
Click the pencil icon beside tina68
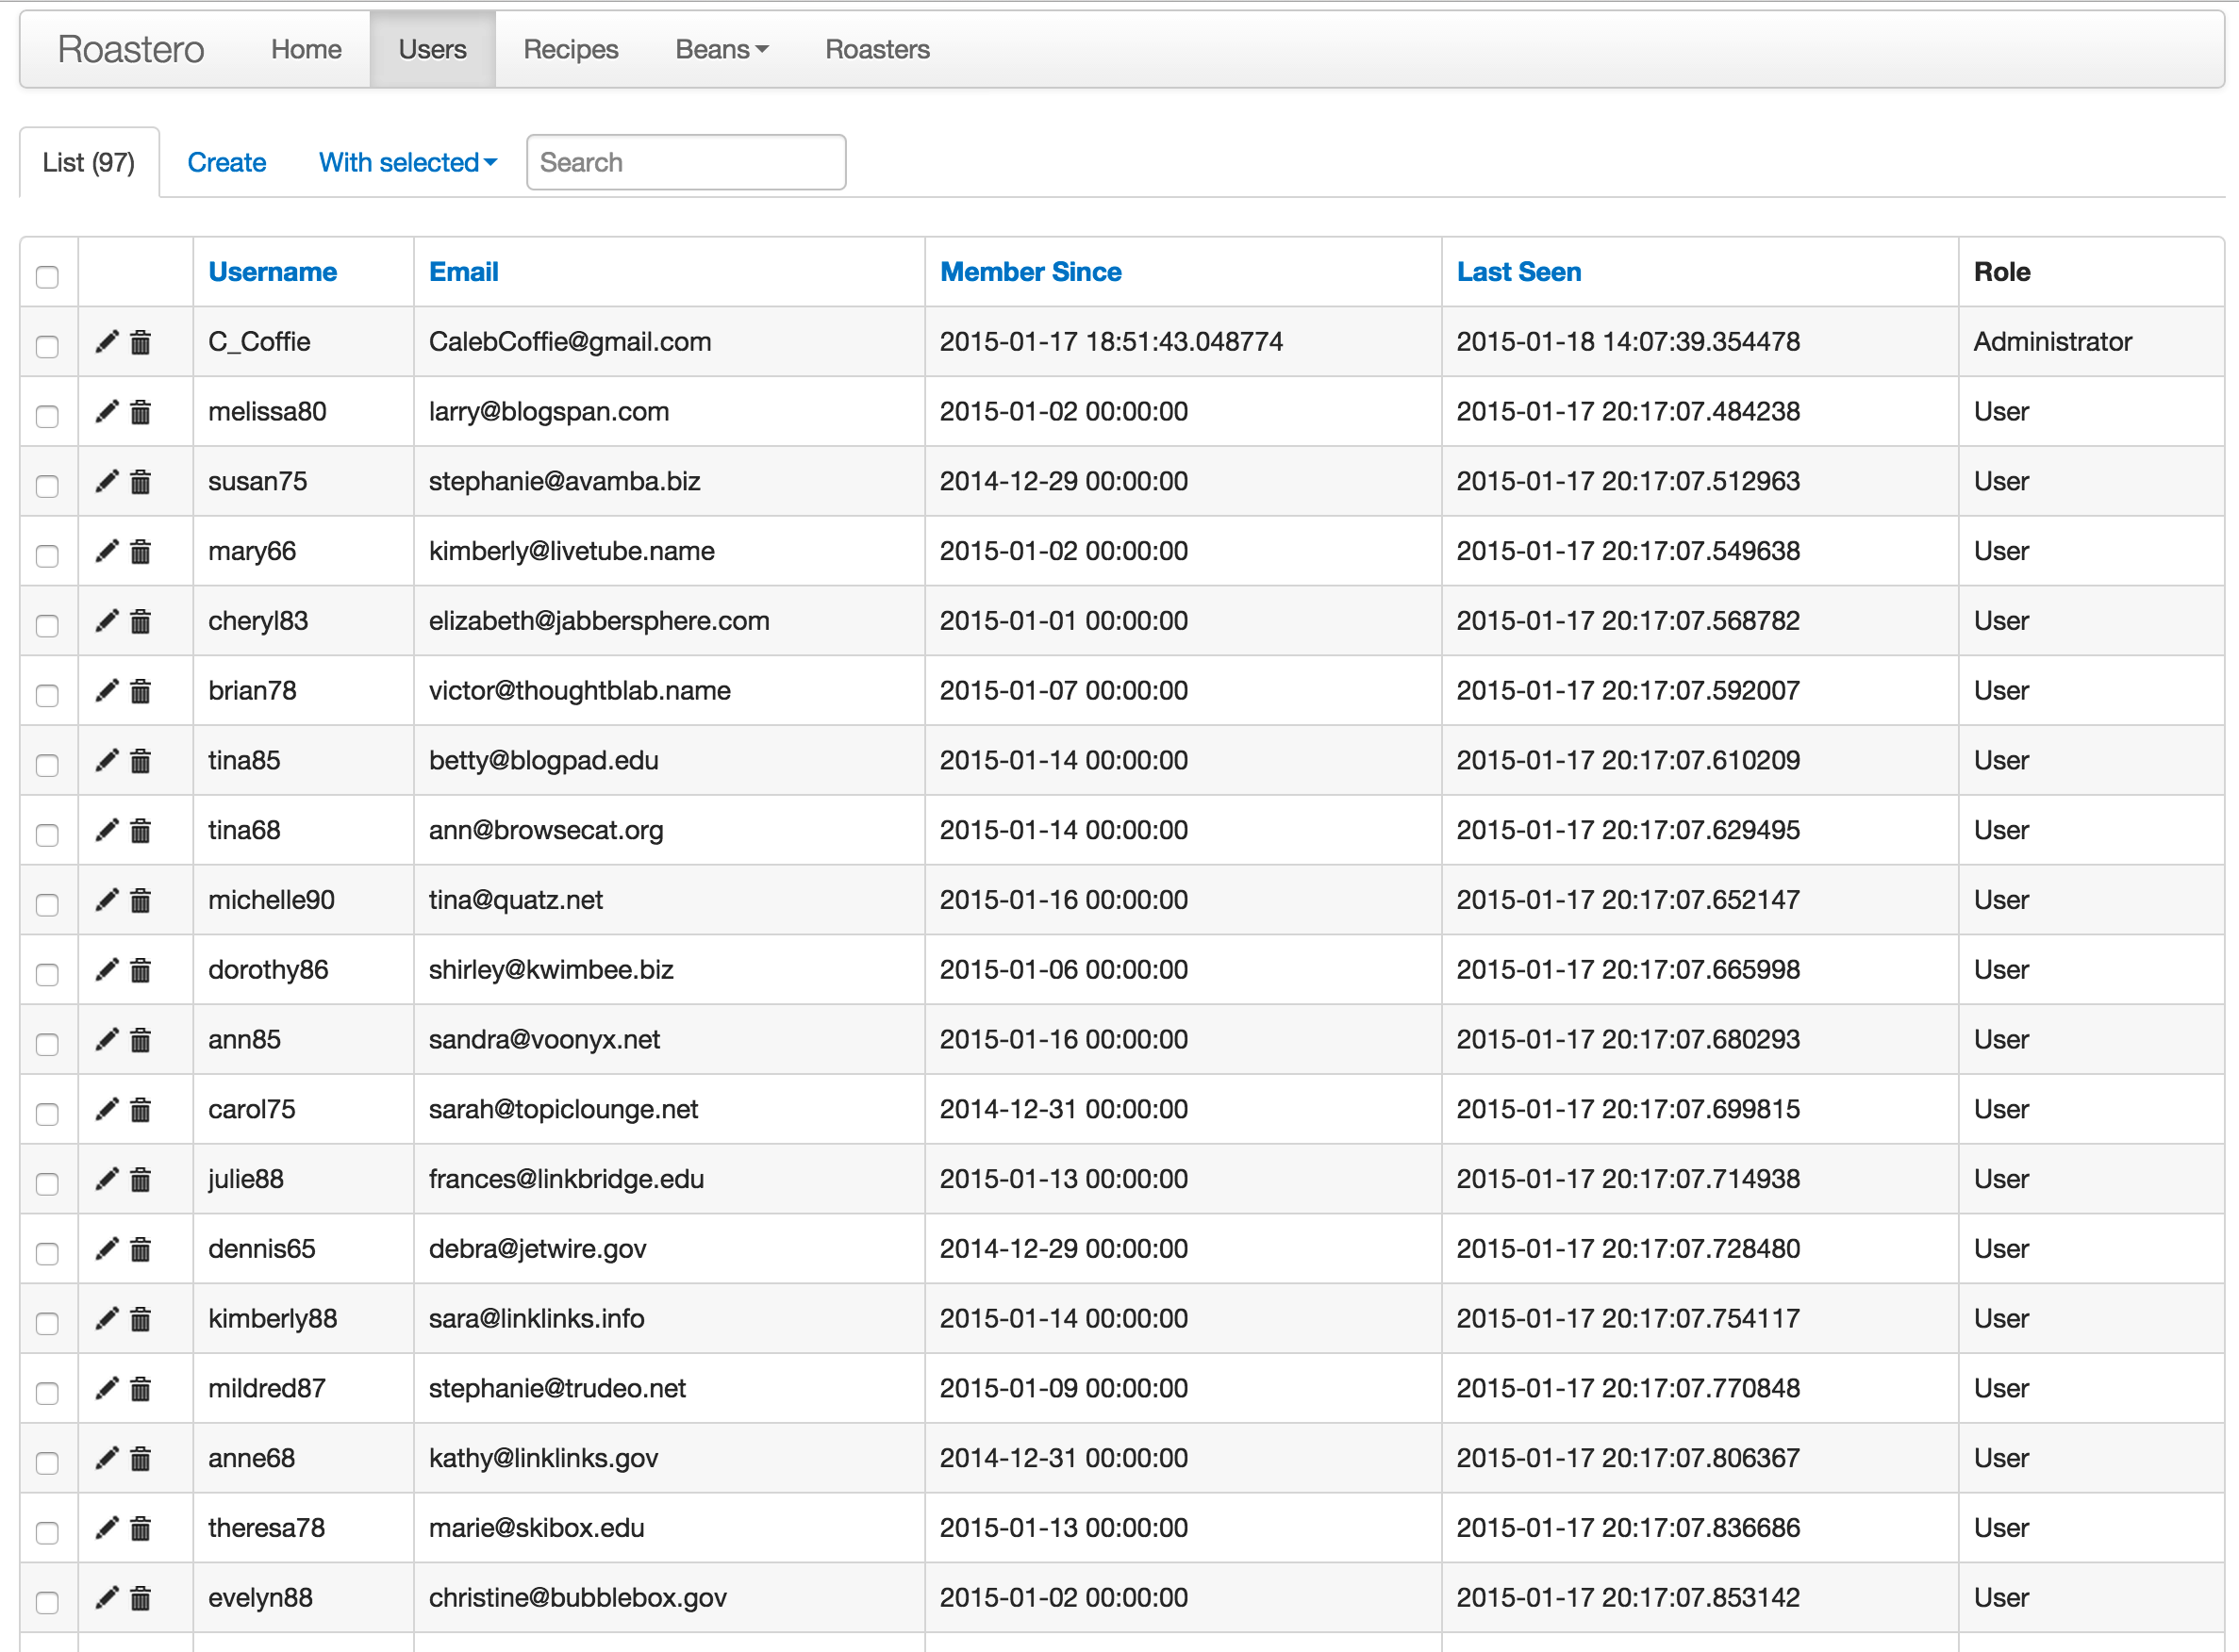(x=106, y=830)
